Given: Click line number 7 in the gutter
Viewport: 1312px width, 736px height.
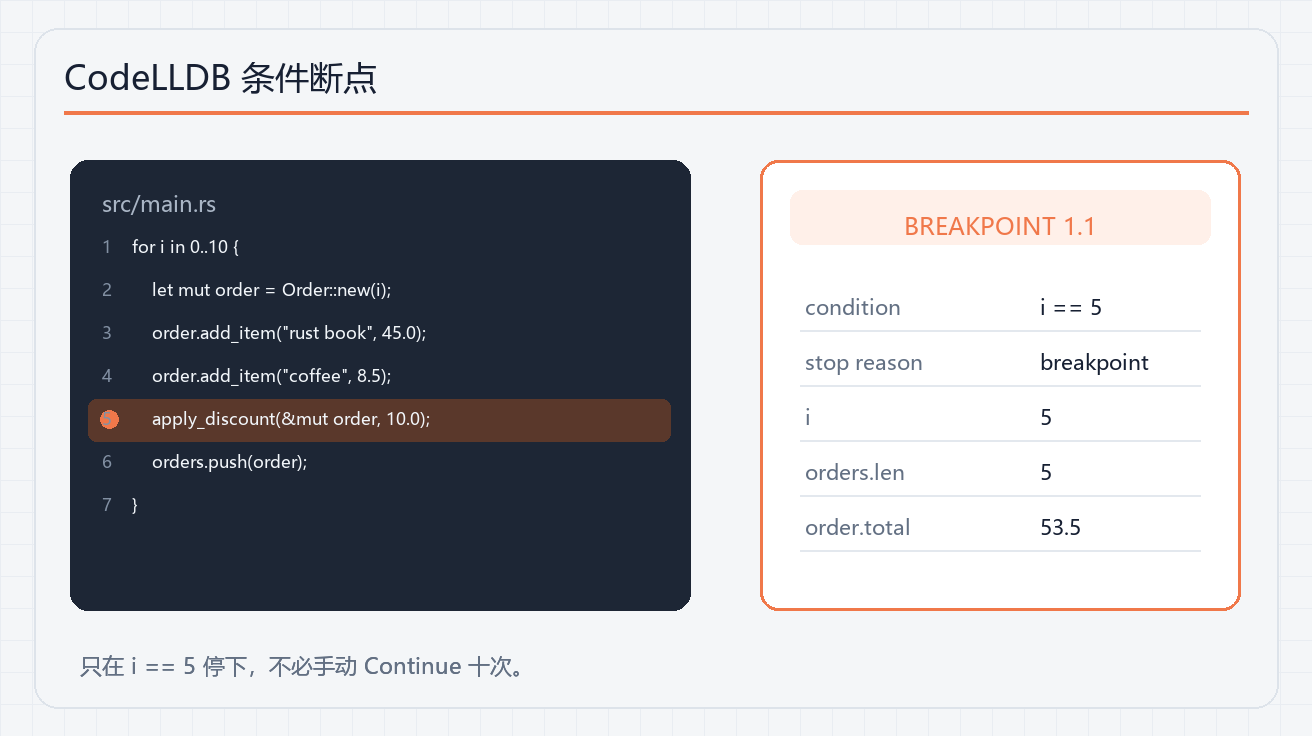Looking at the screenshot, I should point(107,505).
